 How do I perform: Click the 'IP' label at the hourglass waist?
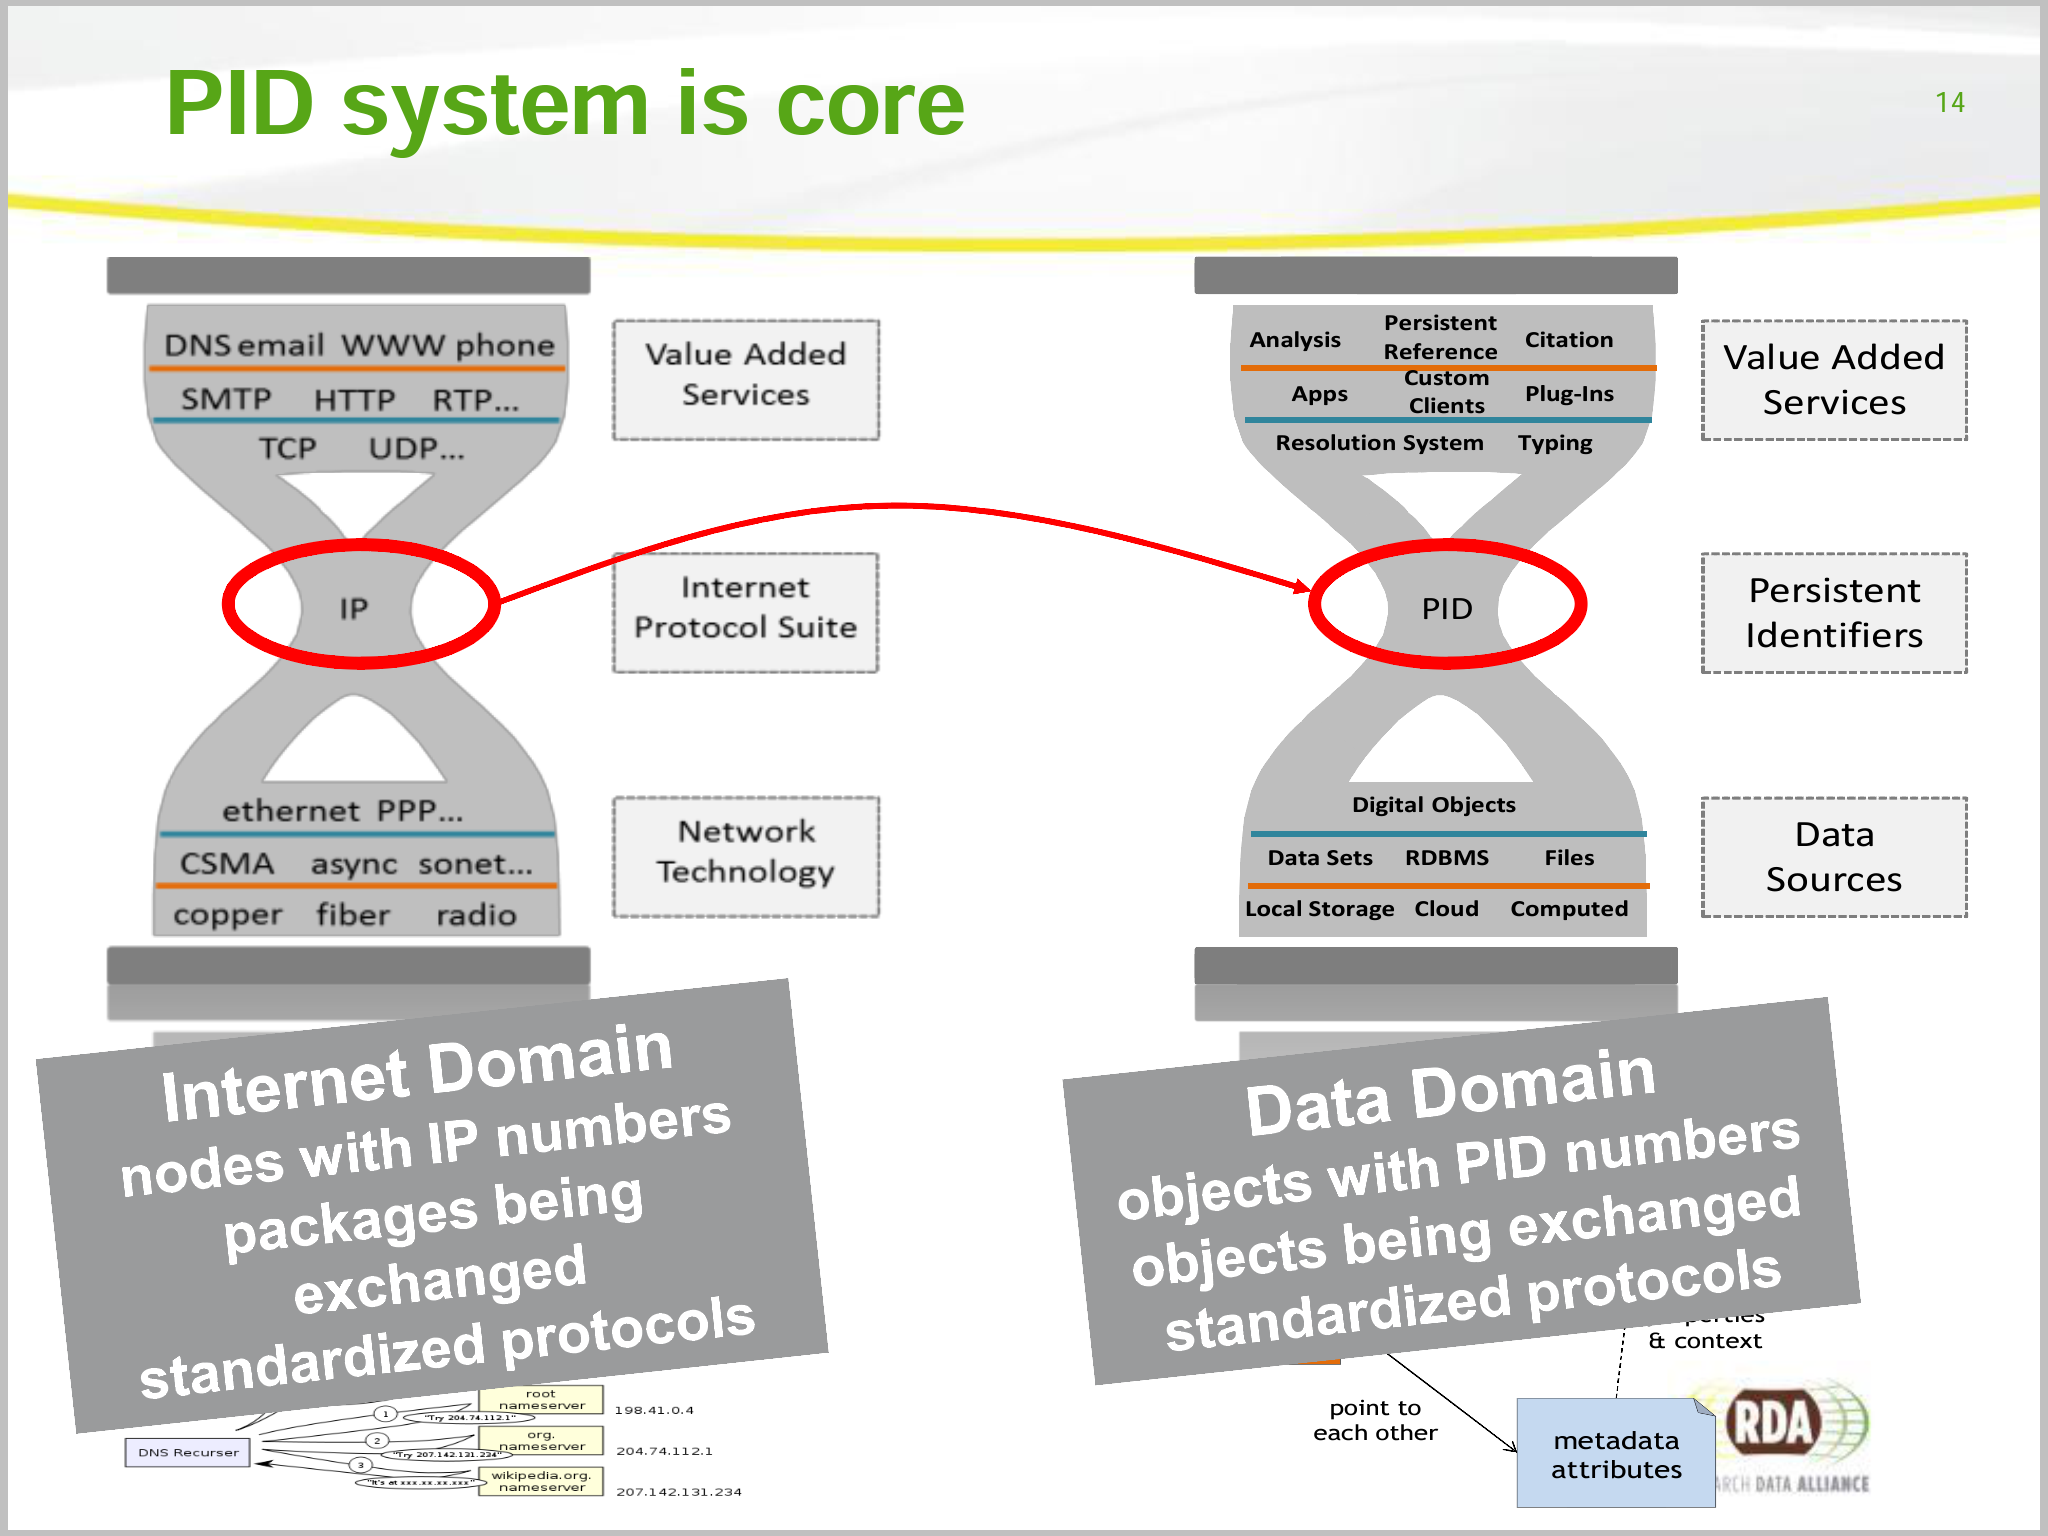(353, 608)
